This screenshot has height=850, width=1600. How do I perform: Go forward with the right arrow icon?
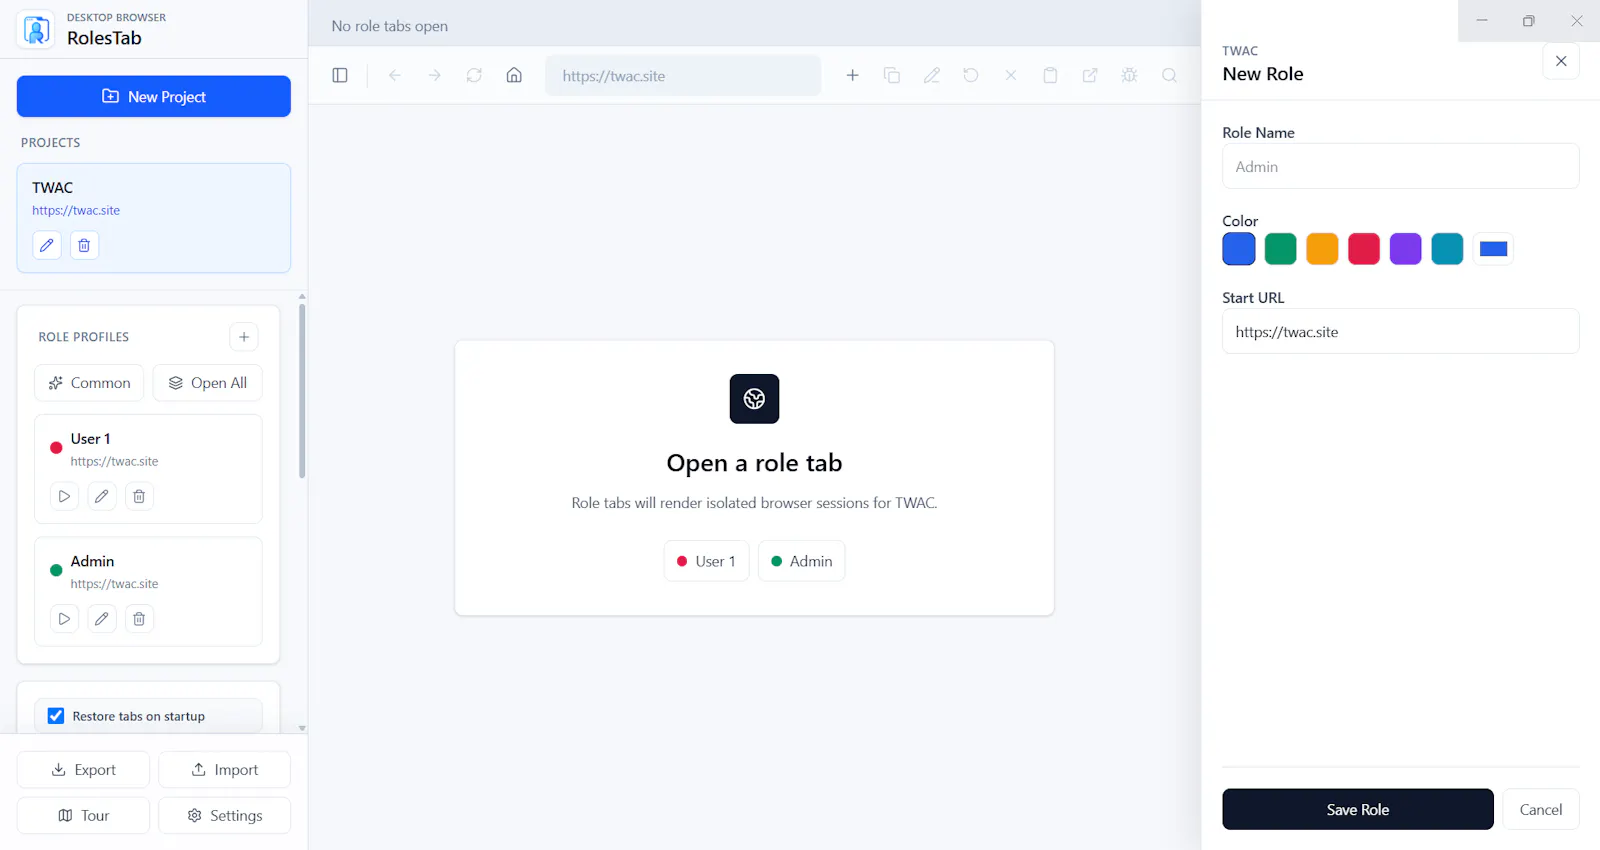click(x=434, y=75)
